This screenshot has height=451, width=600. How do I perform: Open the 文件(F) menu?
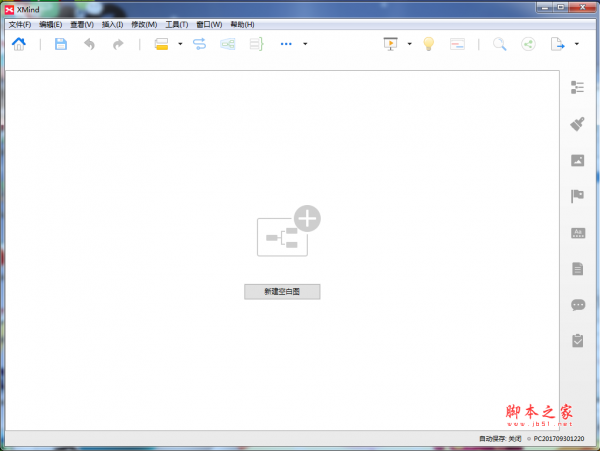tap(20, 24)
